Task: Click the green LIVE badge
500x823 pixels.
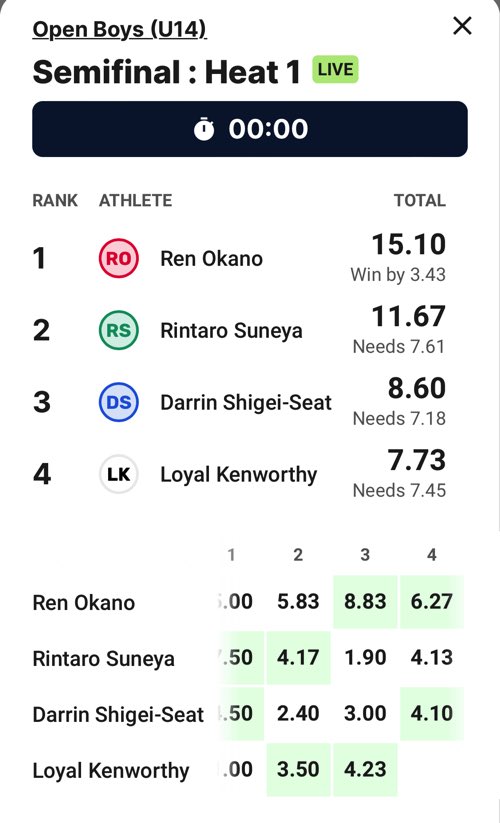Action: [x=335, y=69]
